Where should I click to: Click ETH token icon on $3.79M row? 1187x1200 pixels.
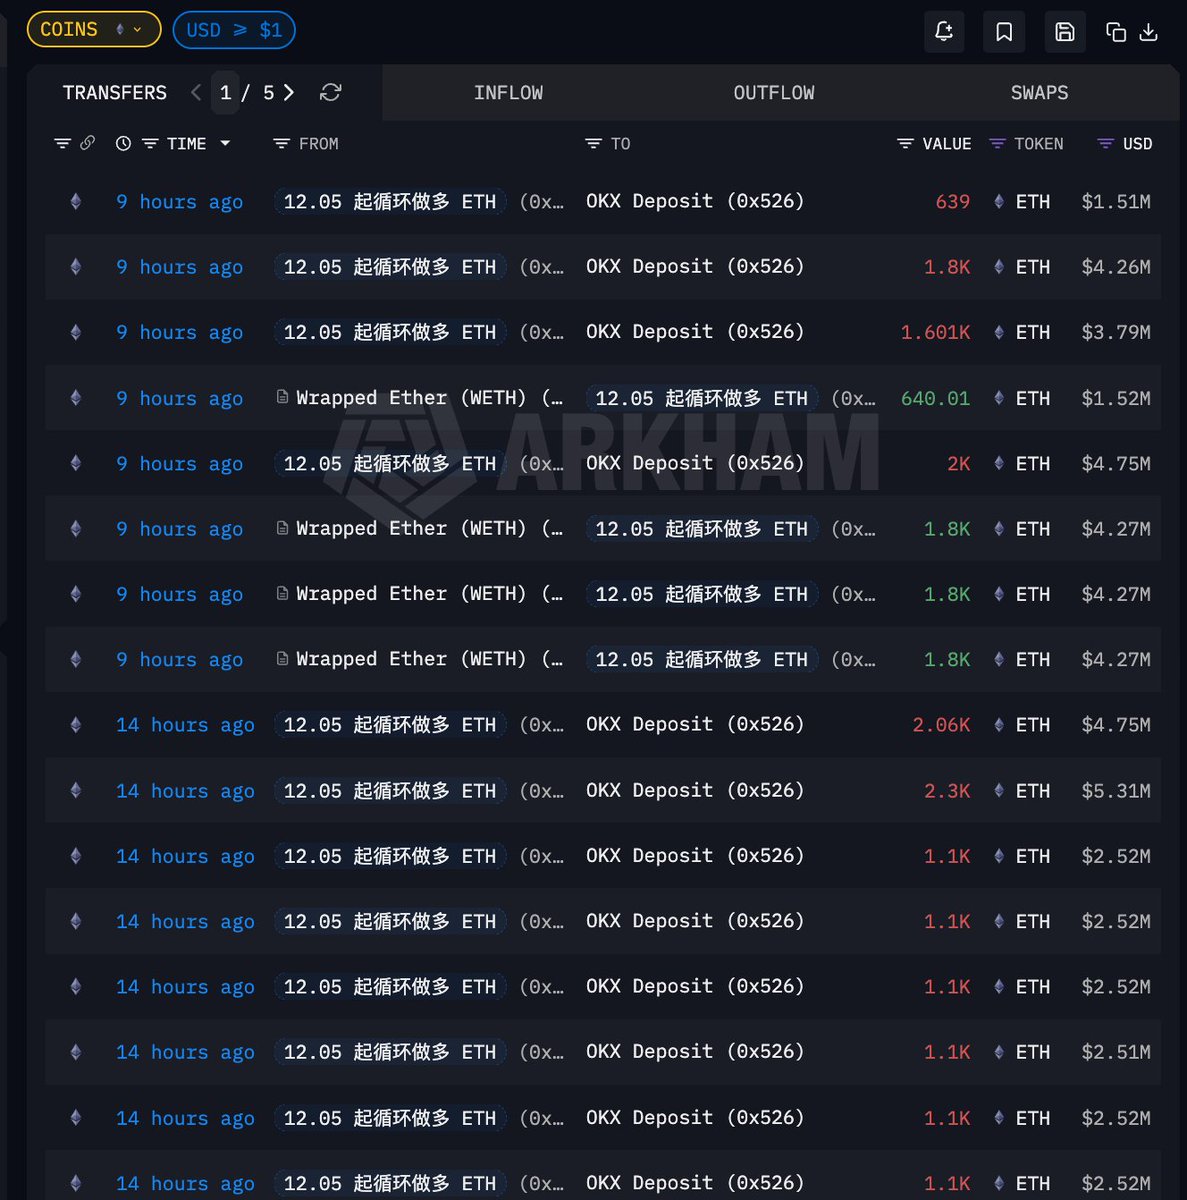point(998,332)
